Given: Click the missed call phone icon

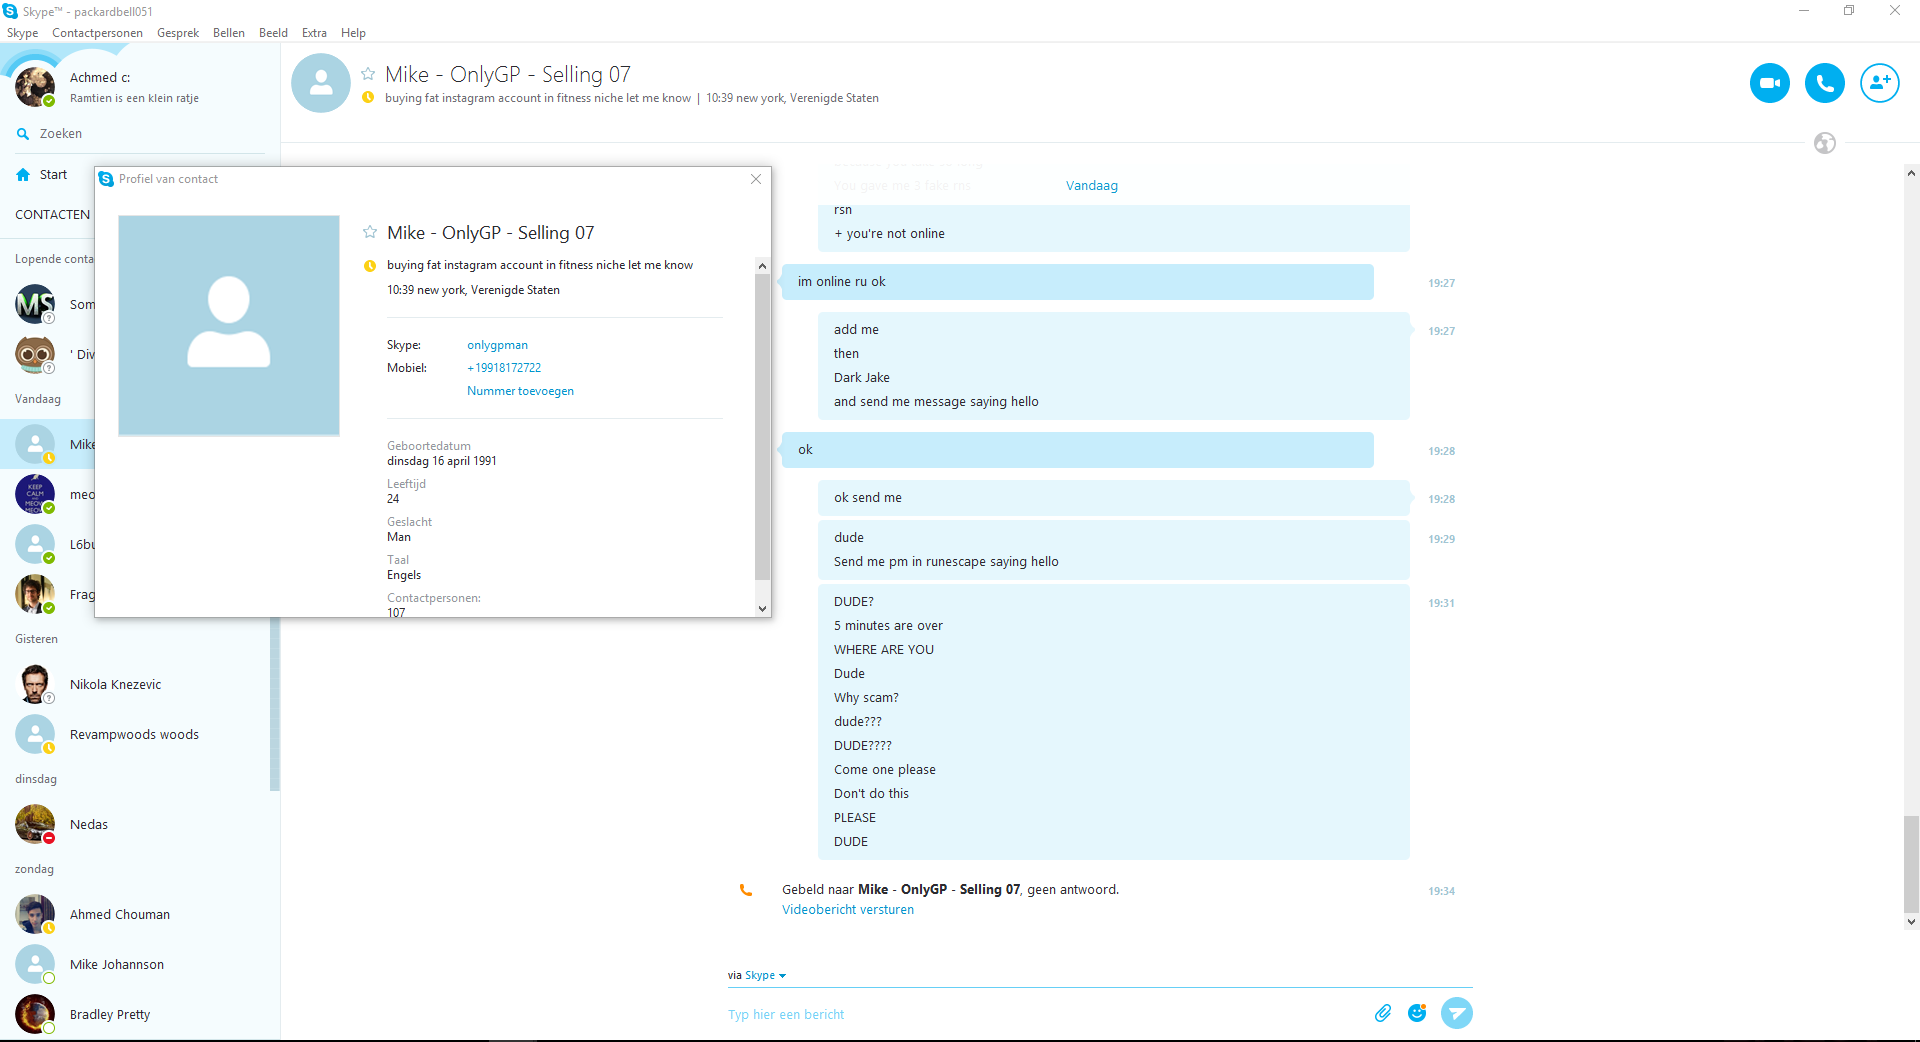Looking at the screenshot, I should 745,890.
